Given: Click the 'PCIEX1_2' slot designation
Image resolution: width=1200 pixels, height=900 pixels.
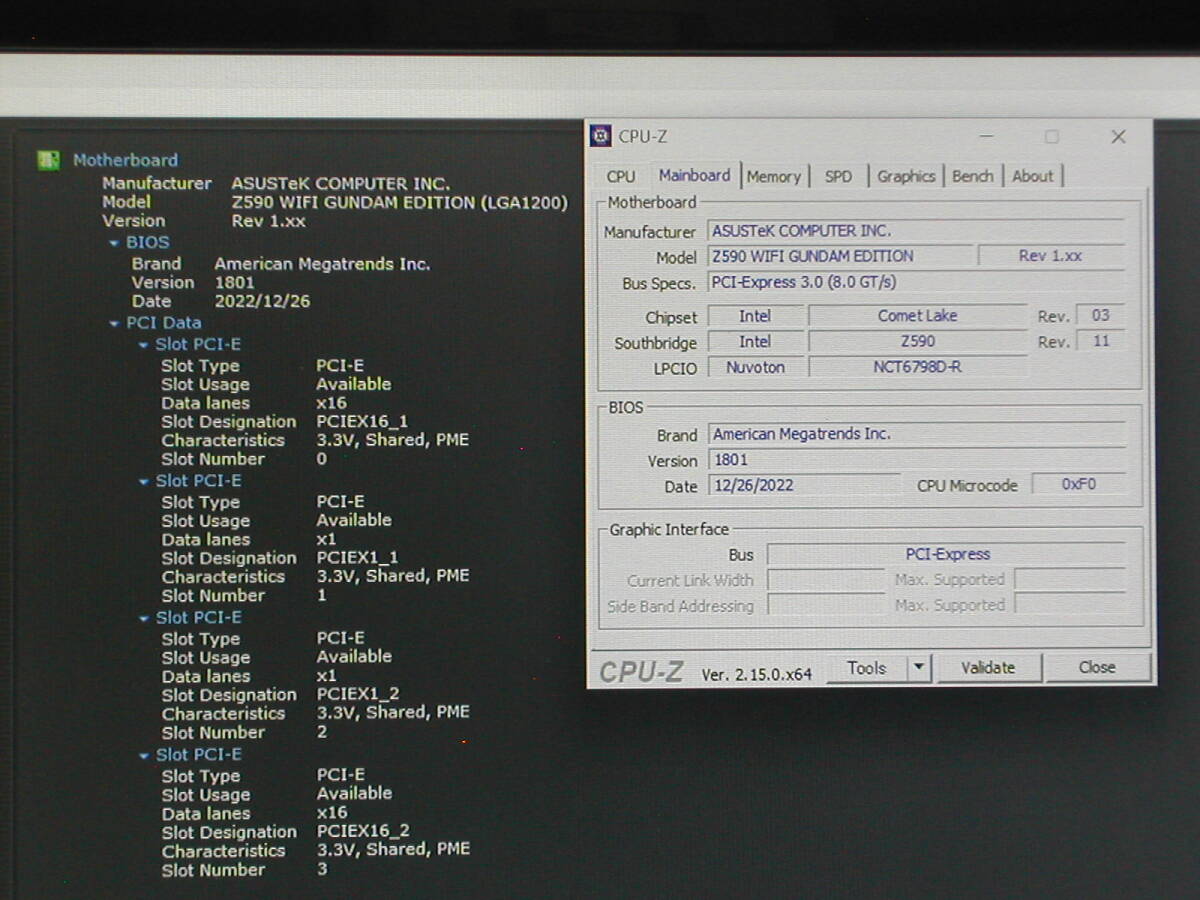Looking at the screenshot, I should pos(357,695).
